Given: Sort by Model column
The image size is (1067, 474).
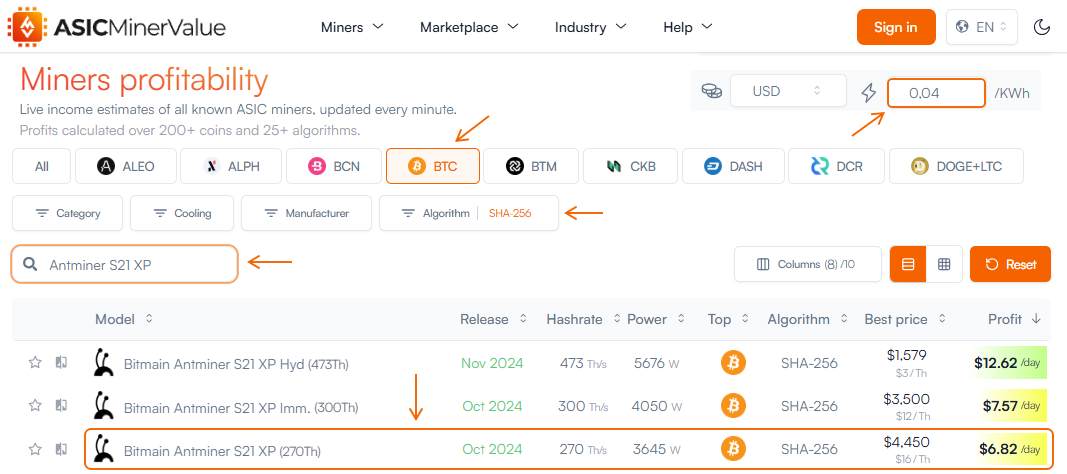Looking at the screenshot, I should point(124,319).
